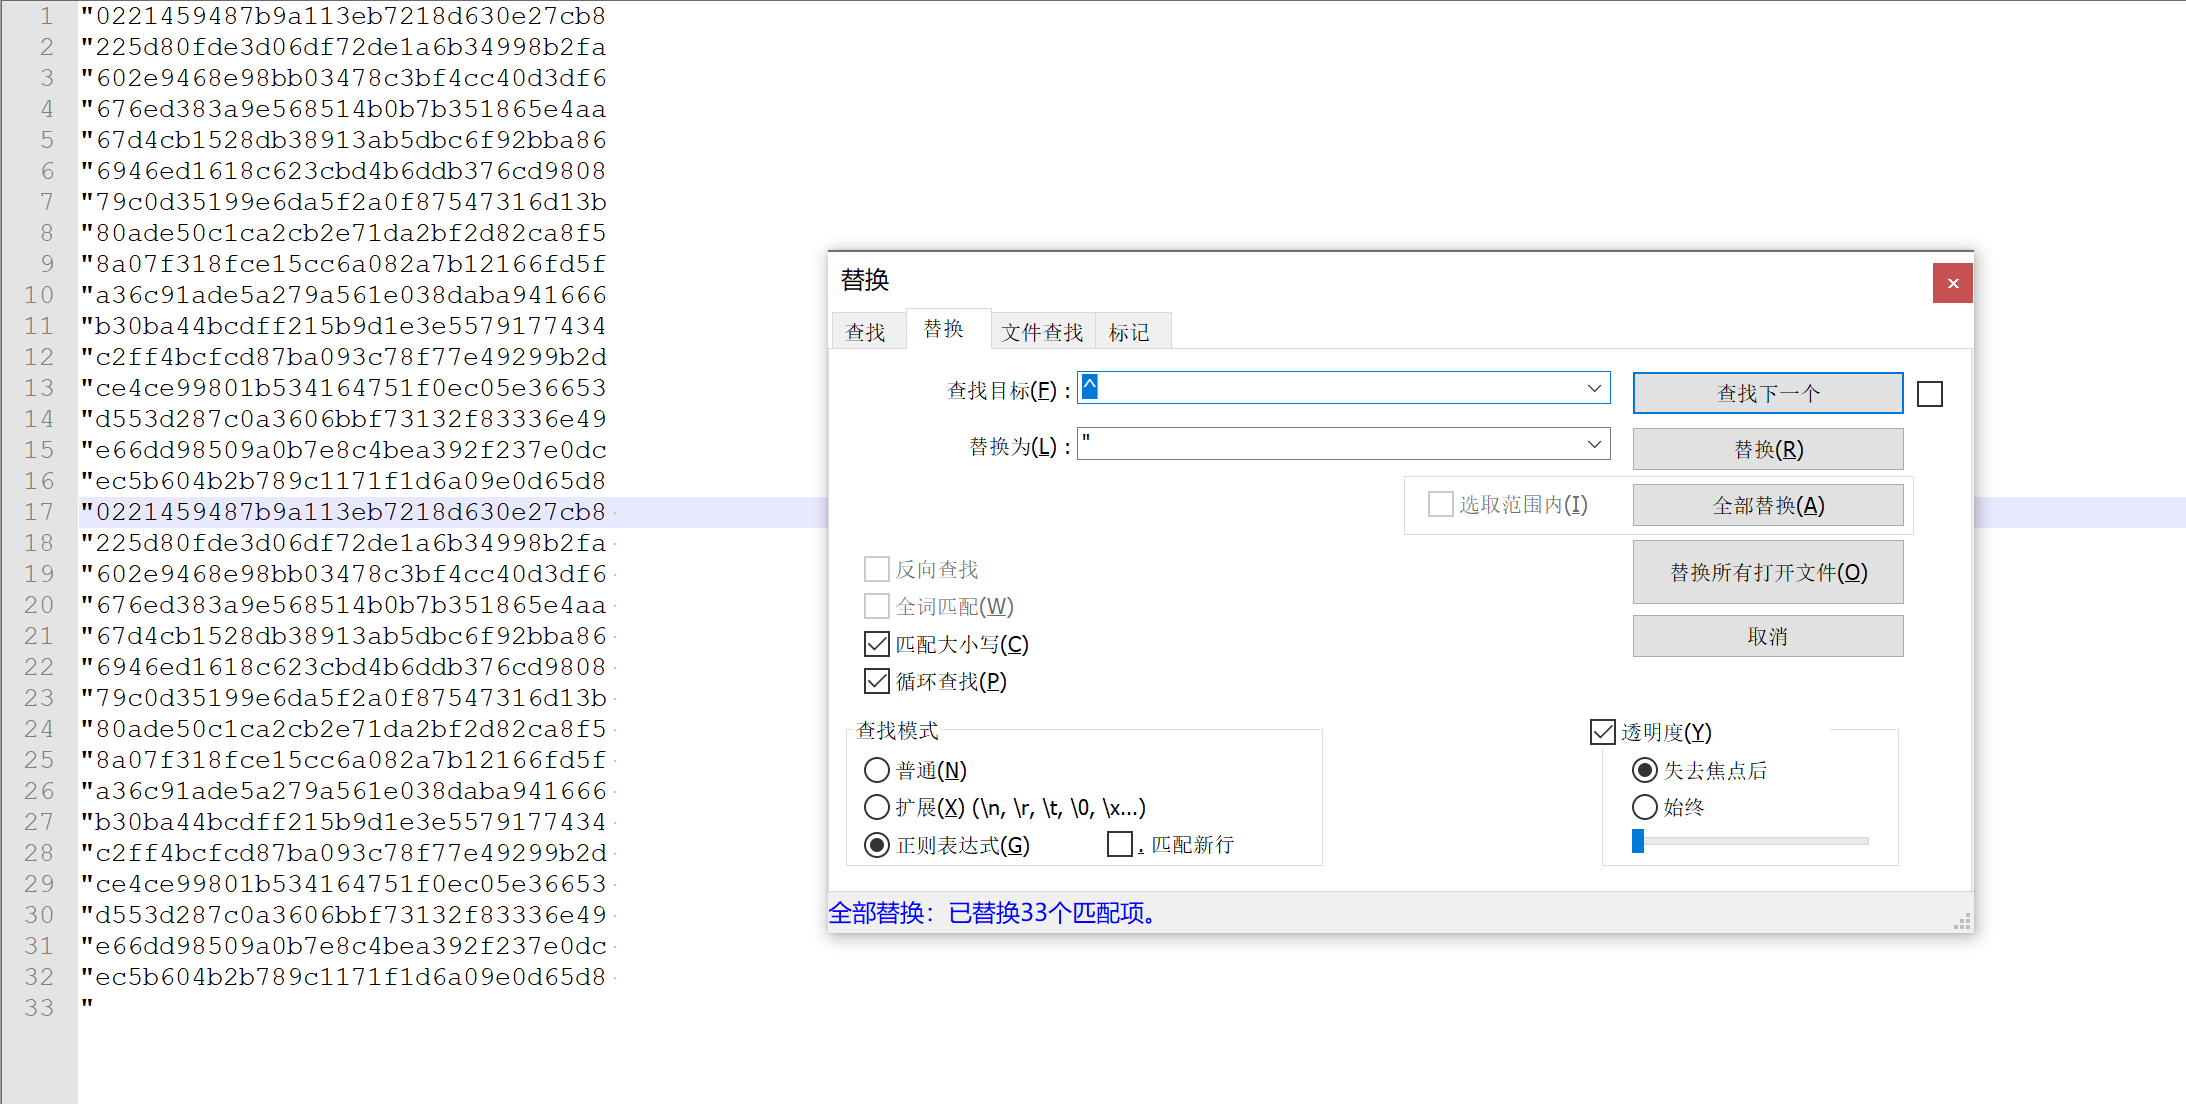2186x1104 pixels.
Task: Click the 查找下一个 find next button
Action: pyautogui.click(x=1767, y=393)
